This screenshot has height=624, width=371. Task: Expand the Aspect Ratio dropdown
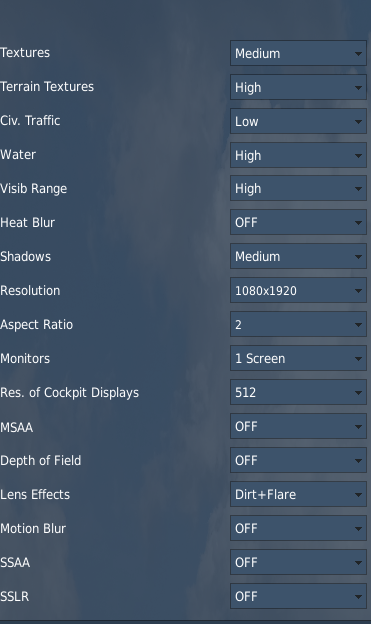click(298, 324)
